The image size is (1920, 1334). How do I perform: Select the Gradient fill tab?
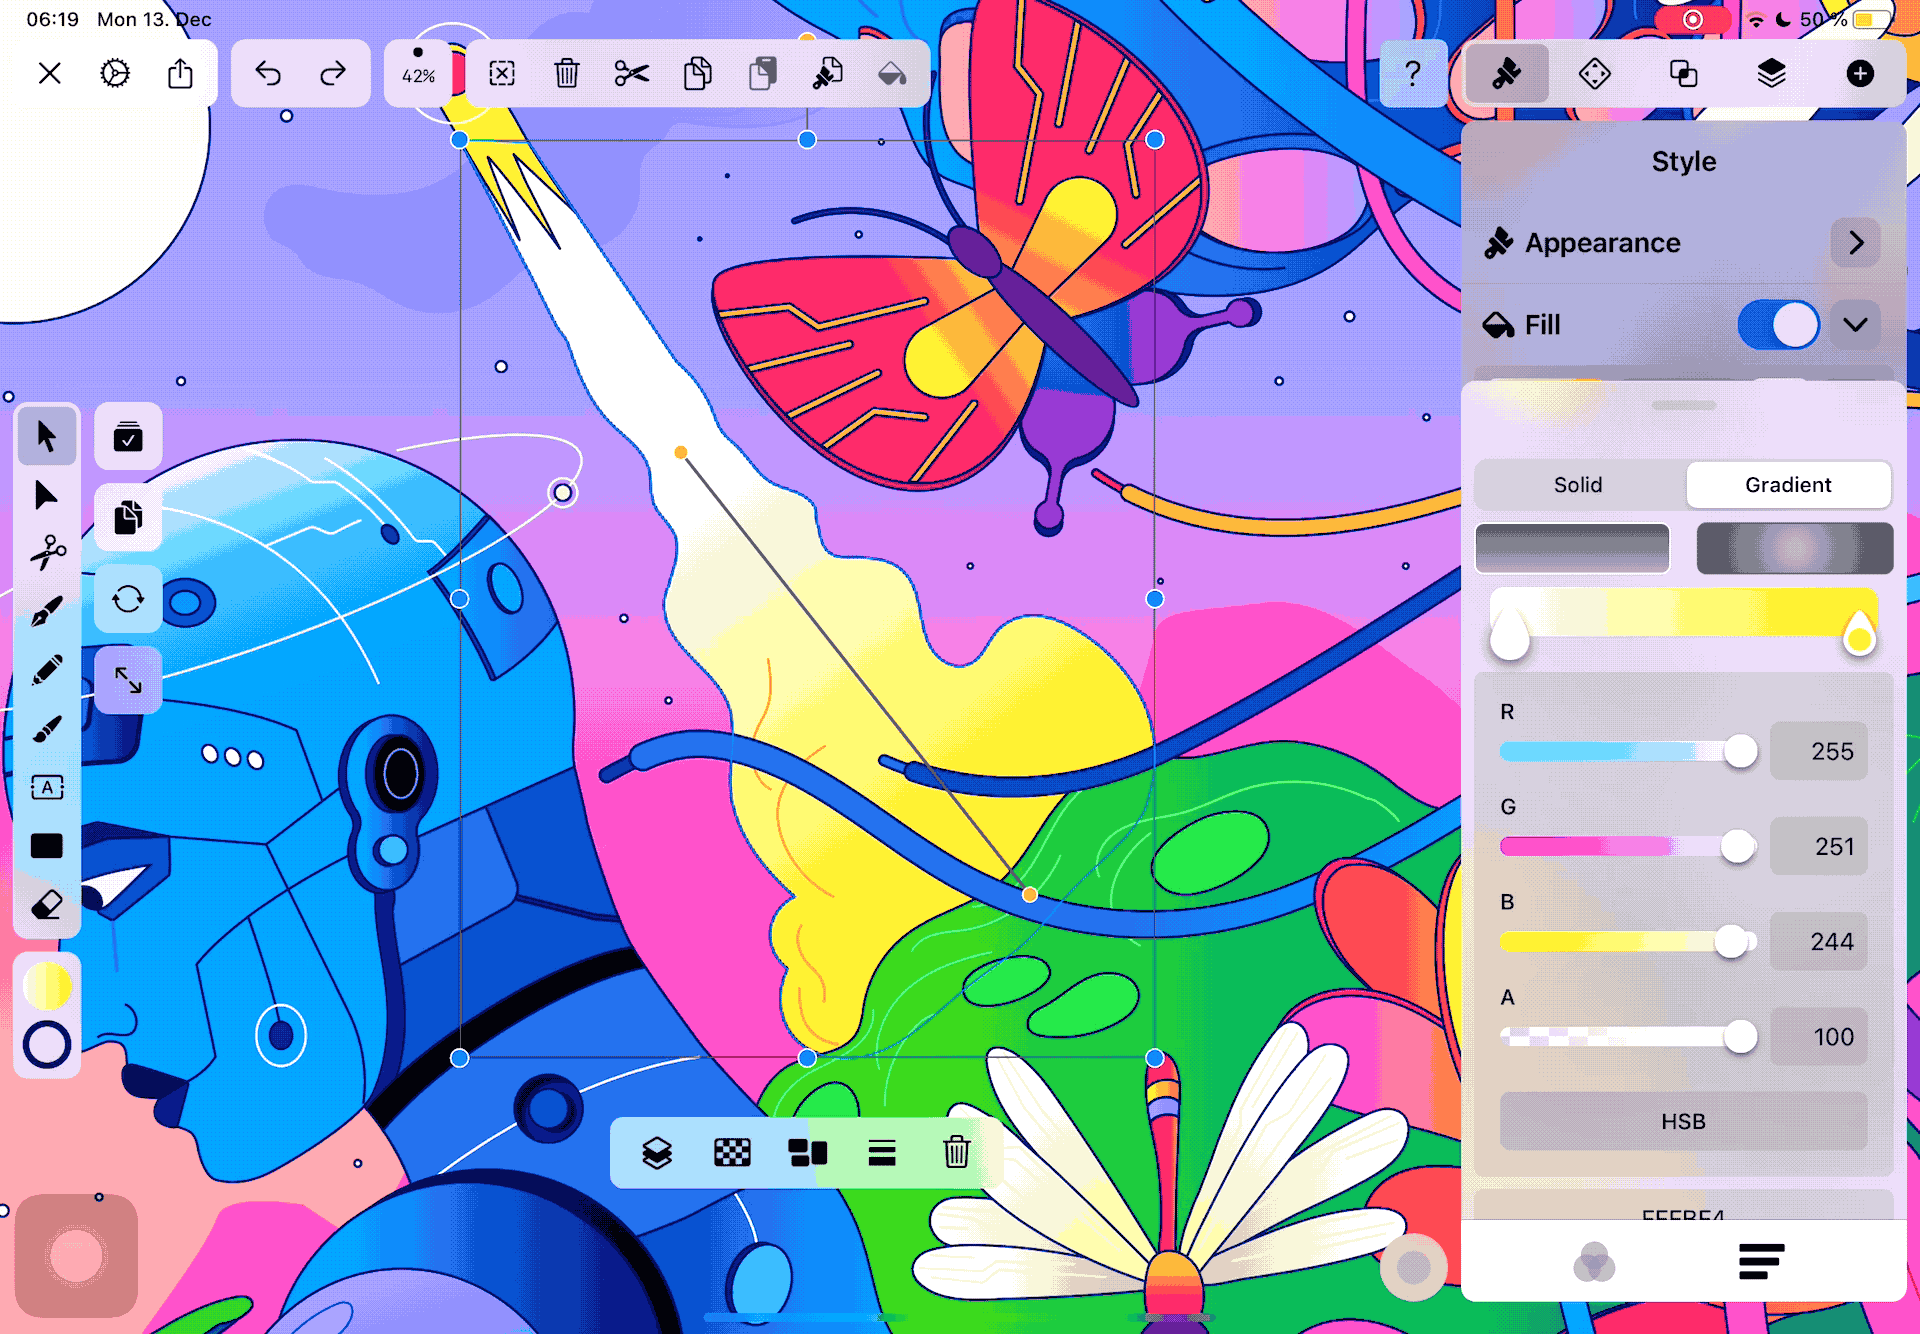pos(1788,485)
